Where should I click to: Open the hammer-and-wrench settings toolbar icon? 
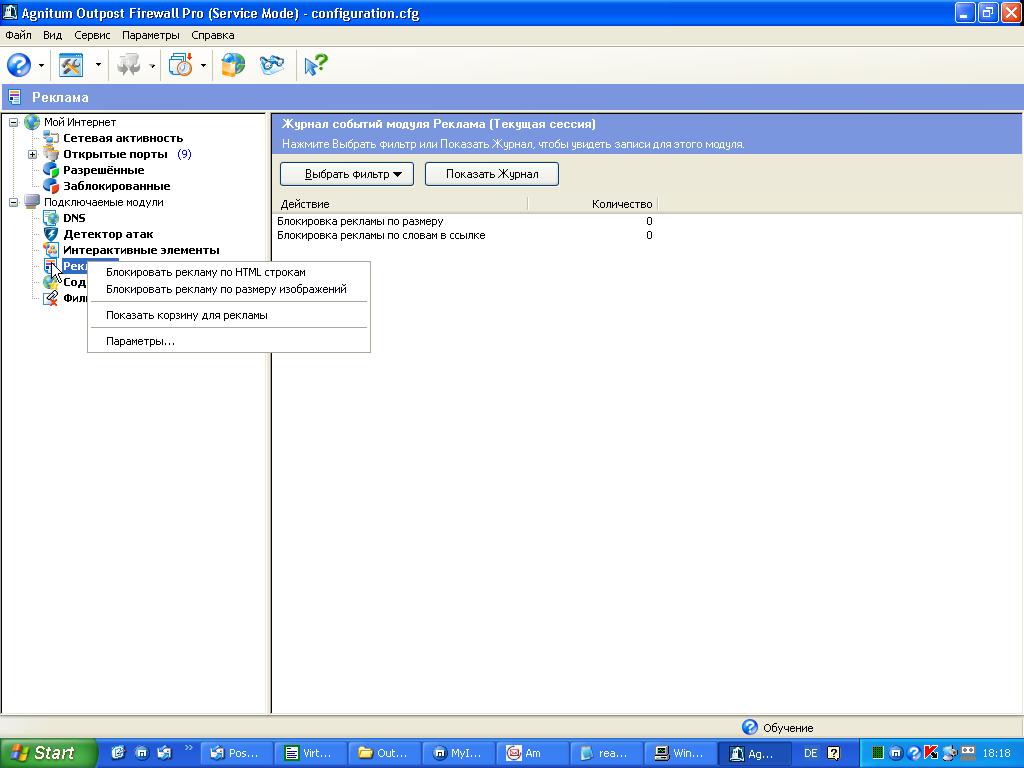(x=71, y=65)
